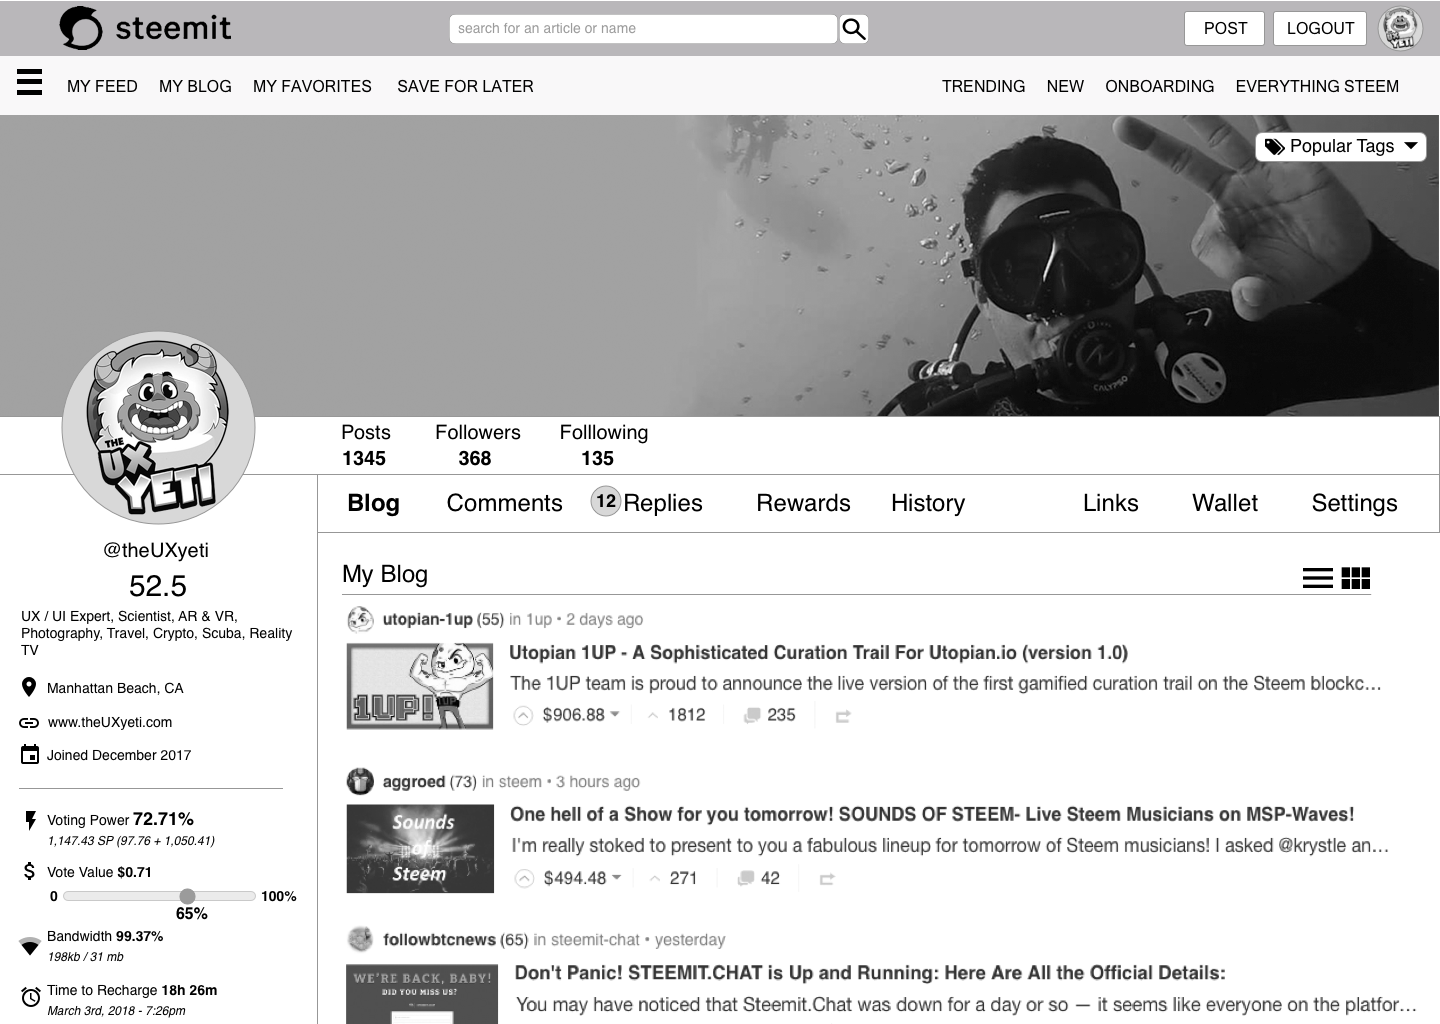
Task: Go to MY BLOG
Action: coord(195,86)
